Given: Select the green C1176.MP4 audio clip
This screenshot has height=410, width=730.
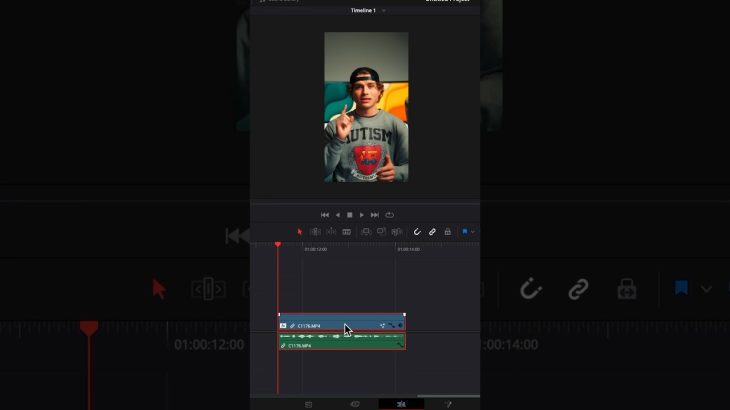Looking at the screenshot, I should [x=342, y=342].
